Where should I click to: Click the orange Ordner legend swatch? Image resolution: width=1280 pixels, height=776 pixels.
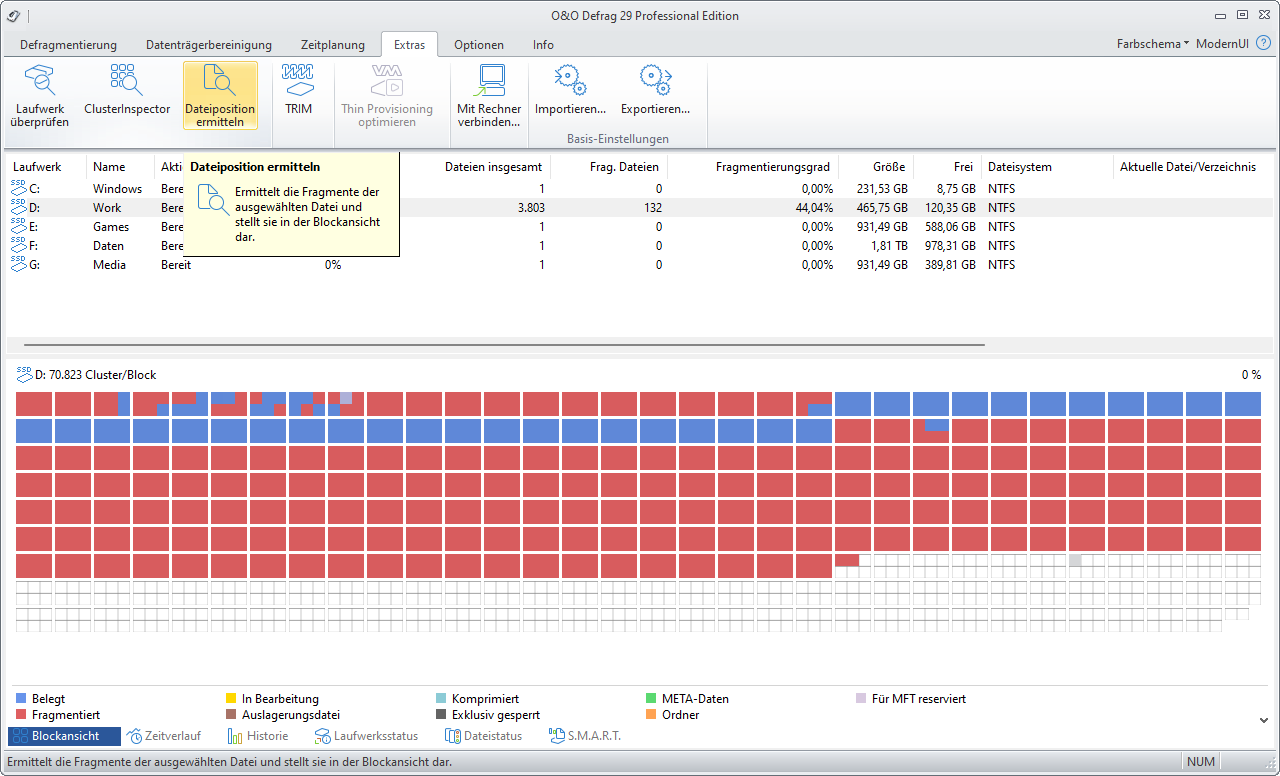point(652,715)
